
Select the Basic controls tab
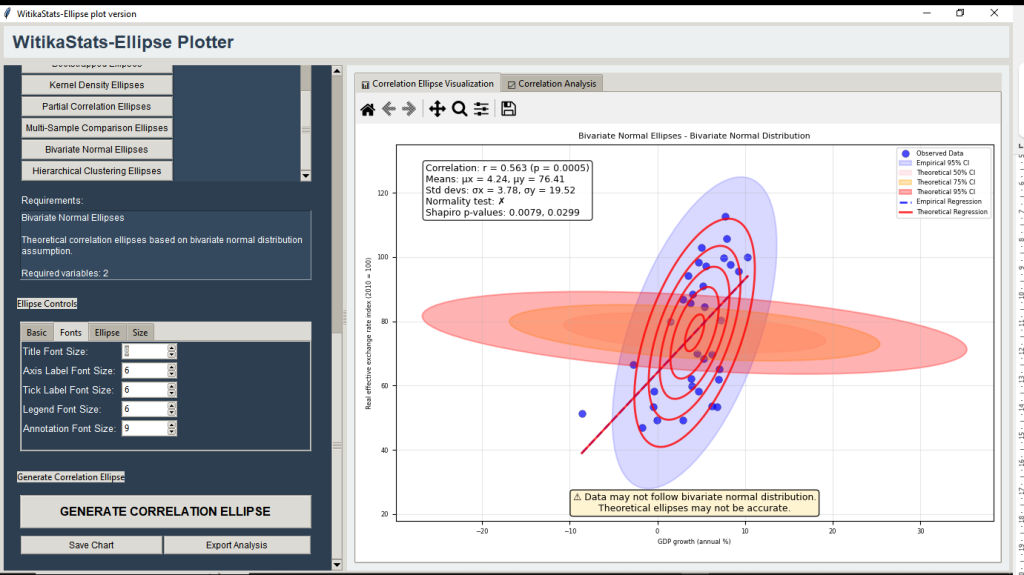click(x=37, y=333)
